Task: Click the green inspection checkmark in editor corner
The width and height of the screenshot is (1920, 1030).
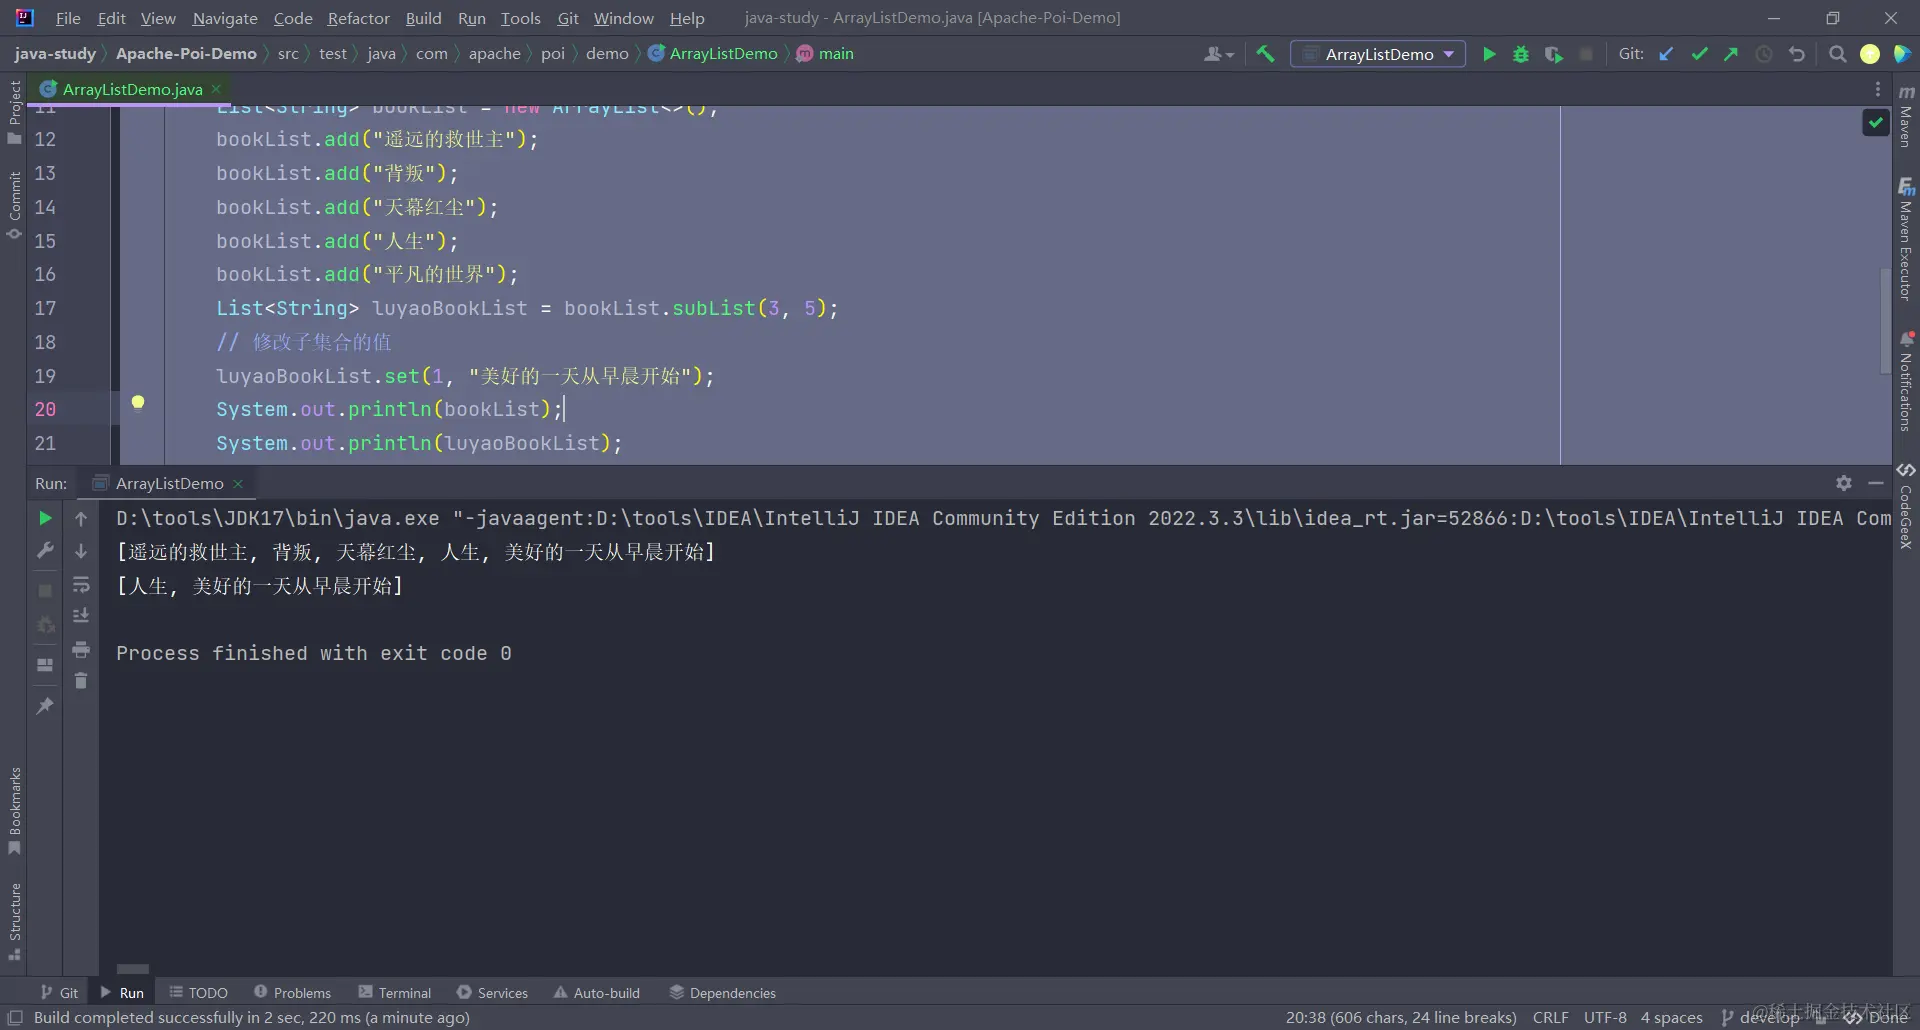Action: click(x=1876, y=122)
